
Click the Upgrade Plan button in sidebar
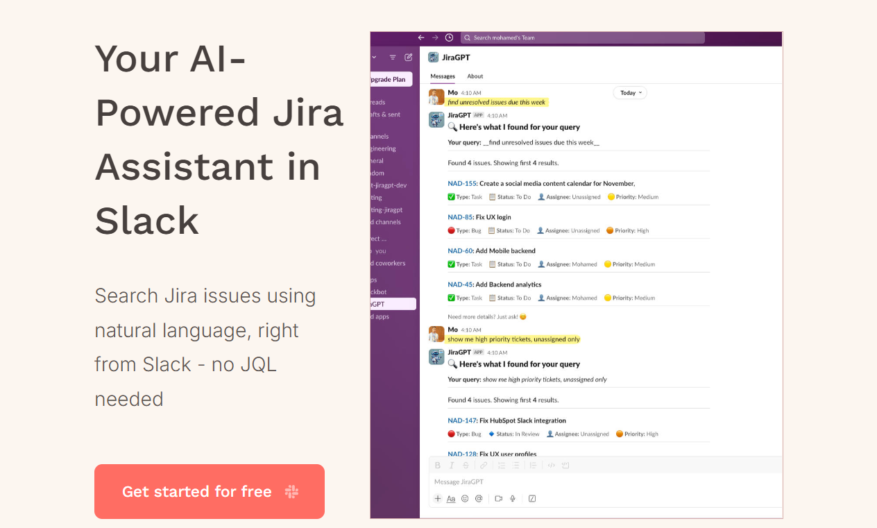(x=391, y=79)
